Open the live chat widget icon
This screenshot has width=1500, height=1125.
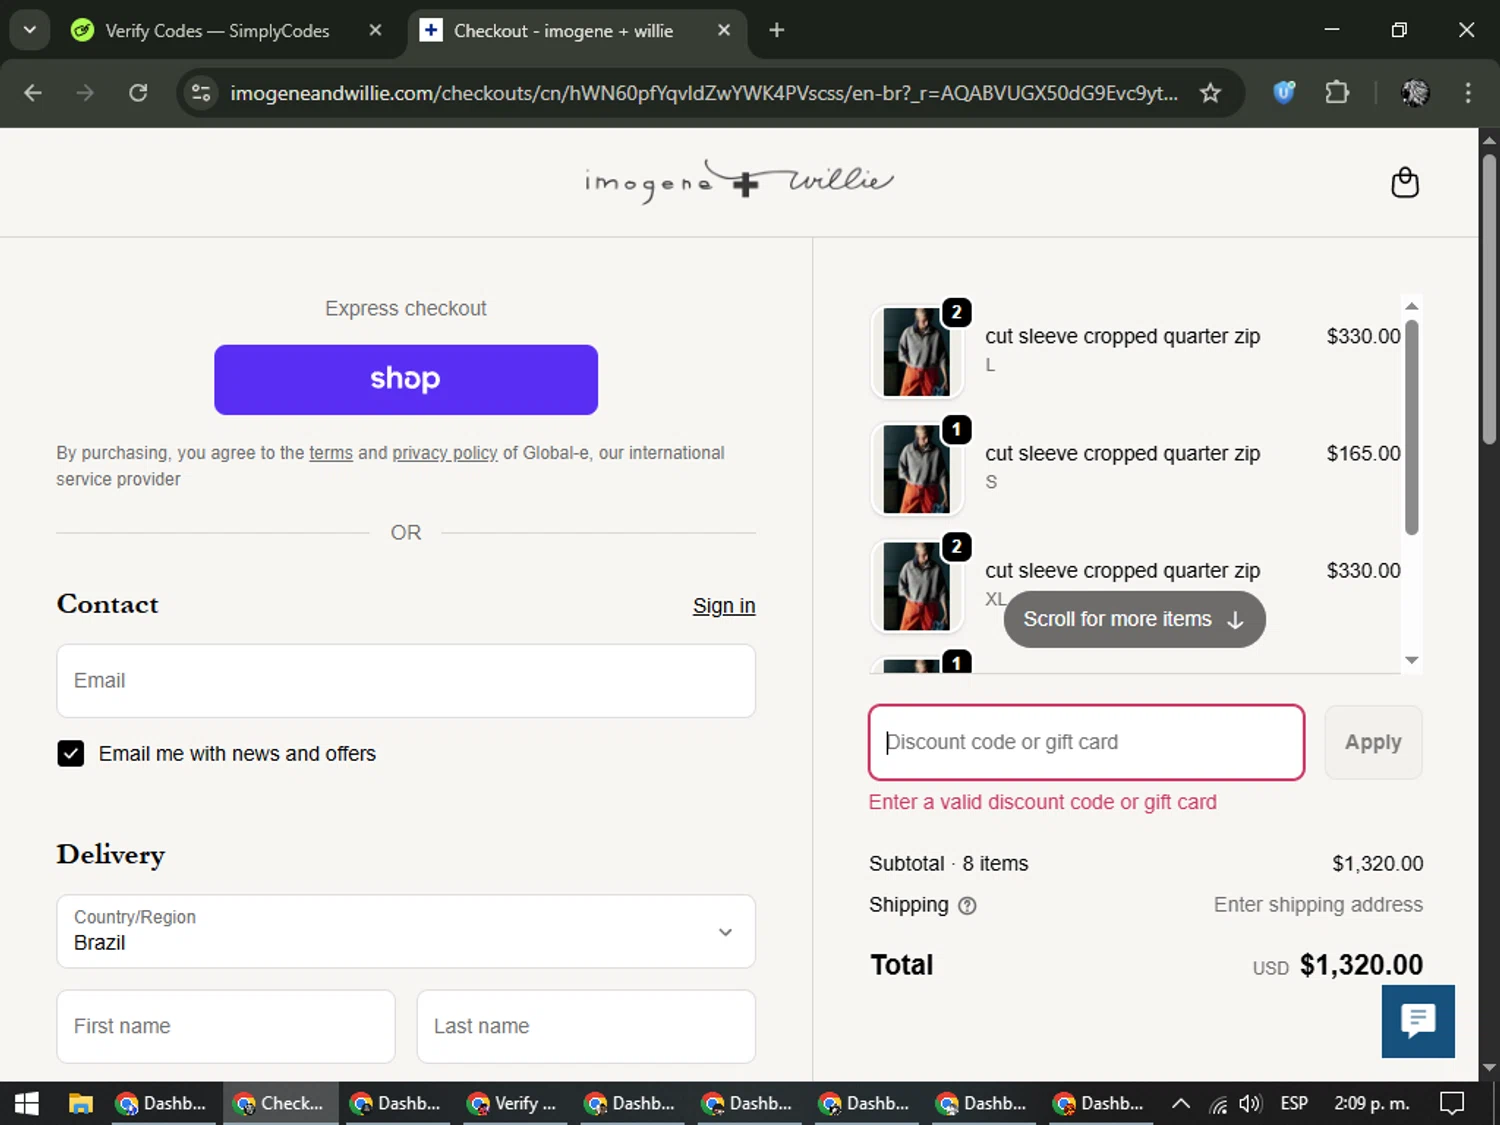tap(1418, 1021)
